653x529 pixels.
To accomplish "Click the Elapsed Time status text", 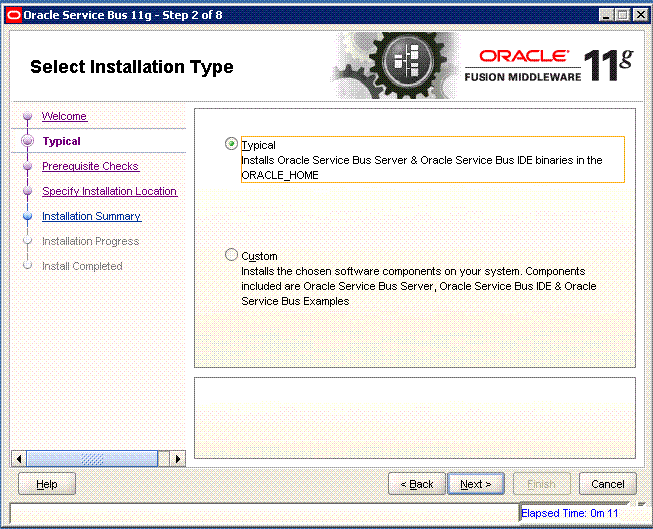I will (569, 513).
